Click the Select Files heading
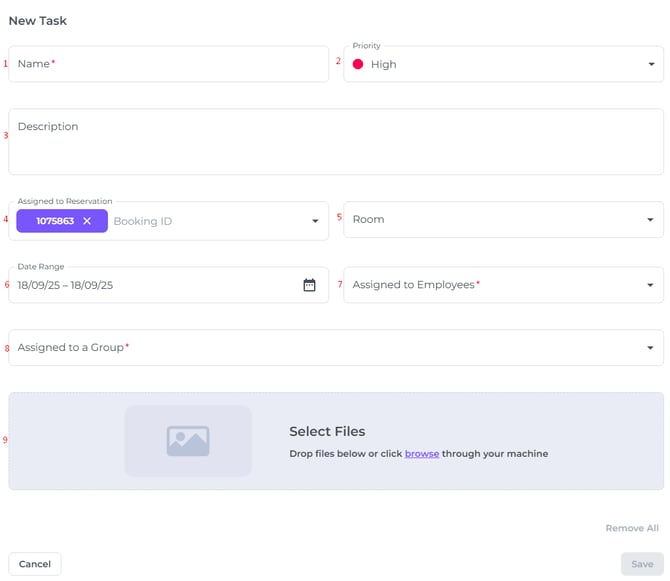The image size is (670, 581). click(x=327, y=432)
